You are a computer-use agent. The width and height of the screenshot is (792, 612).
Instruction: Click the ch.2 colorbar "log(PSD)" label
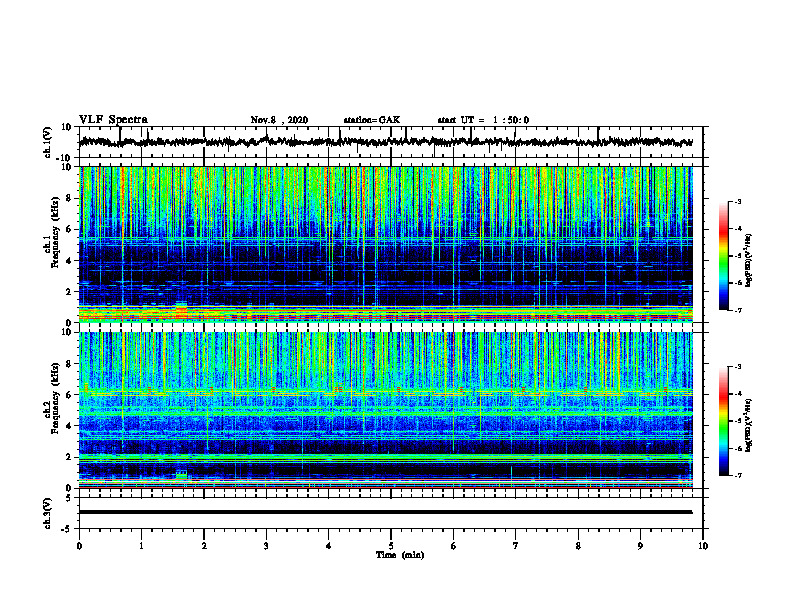click(x=748, y=425)
